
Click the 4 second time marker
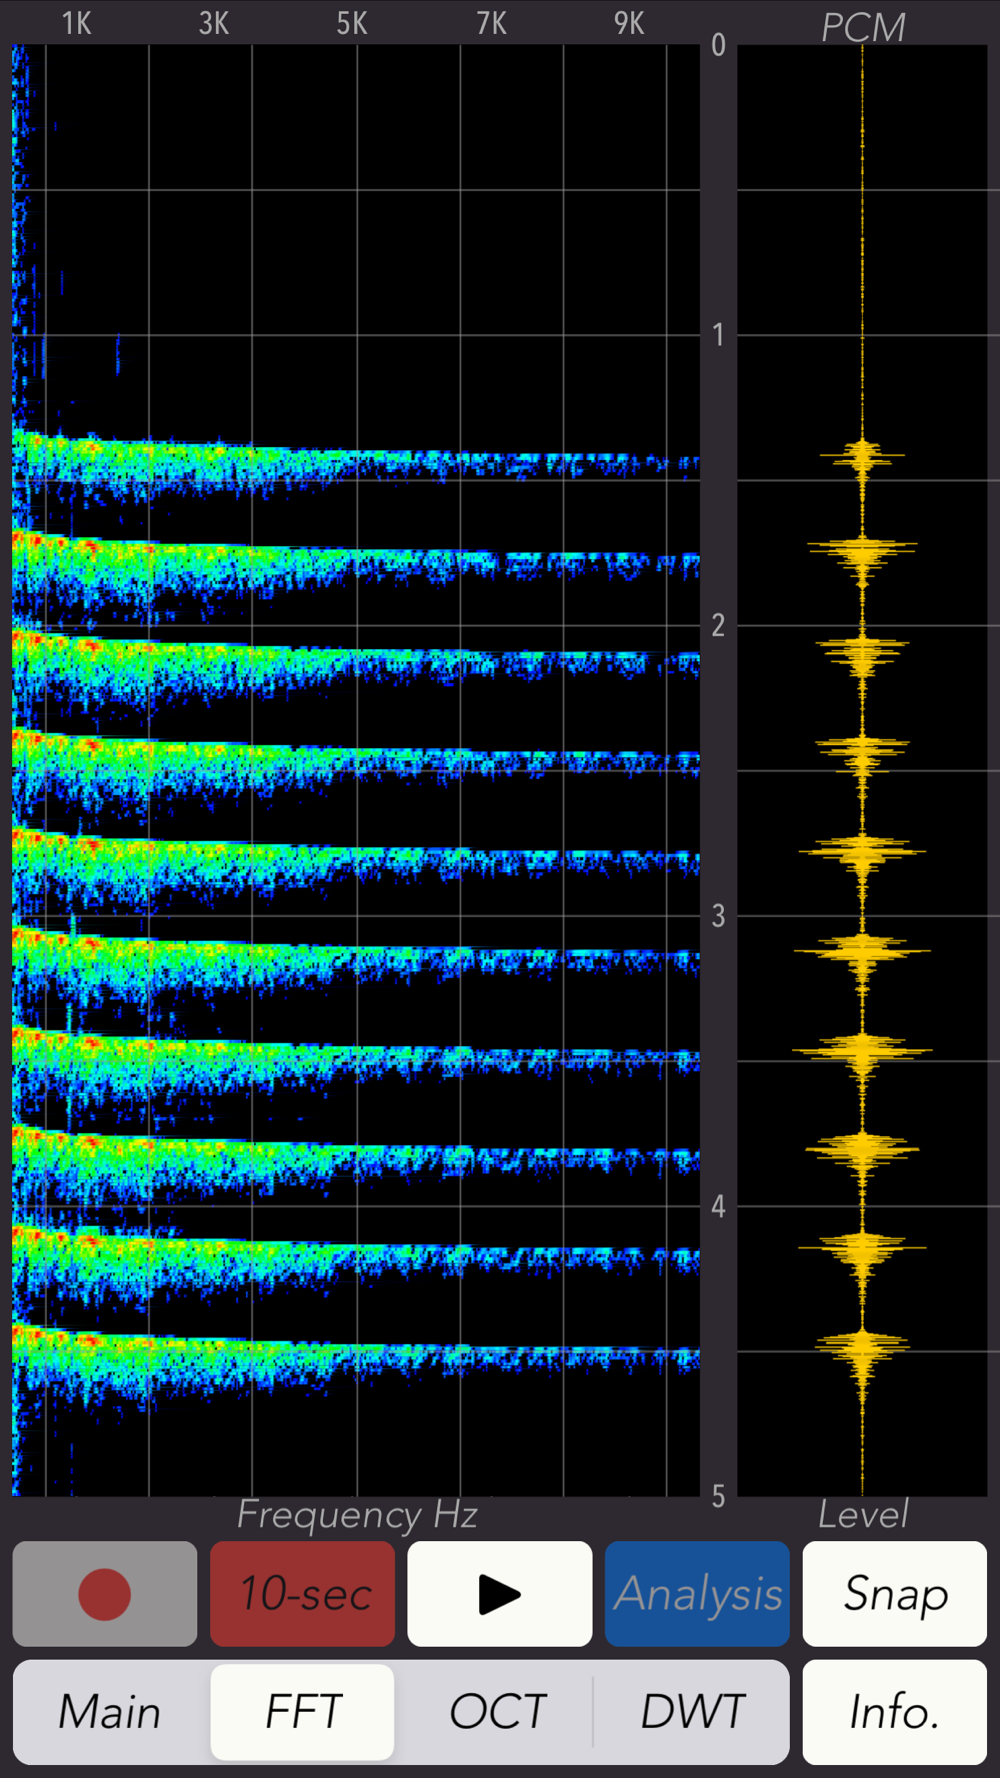point(718,1207)
